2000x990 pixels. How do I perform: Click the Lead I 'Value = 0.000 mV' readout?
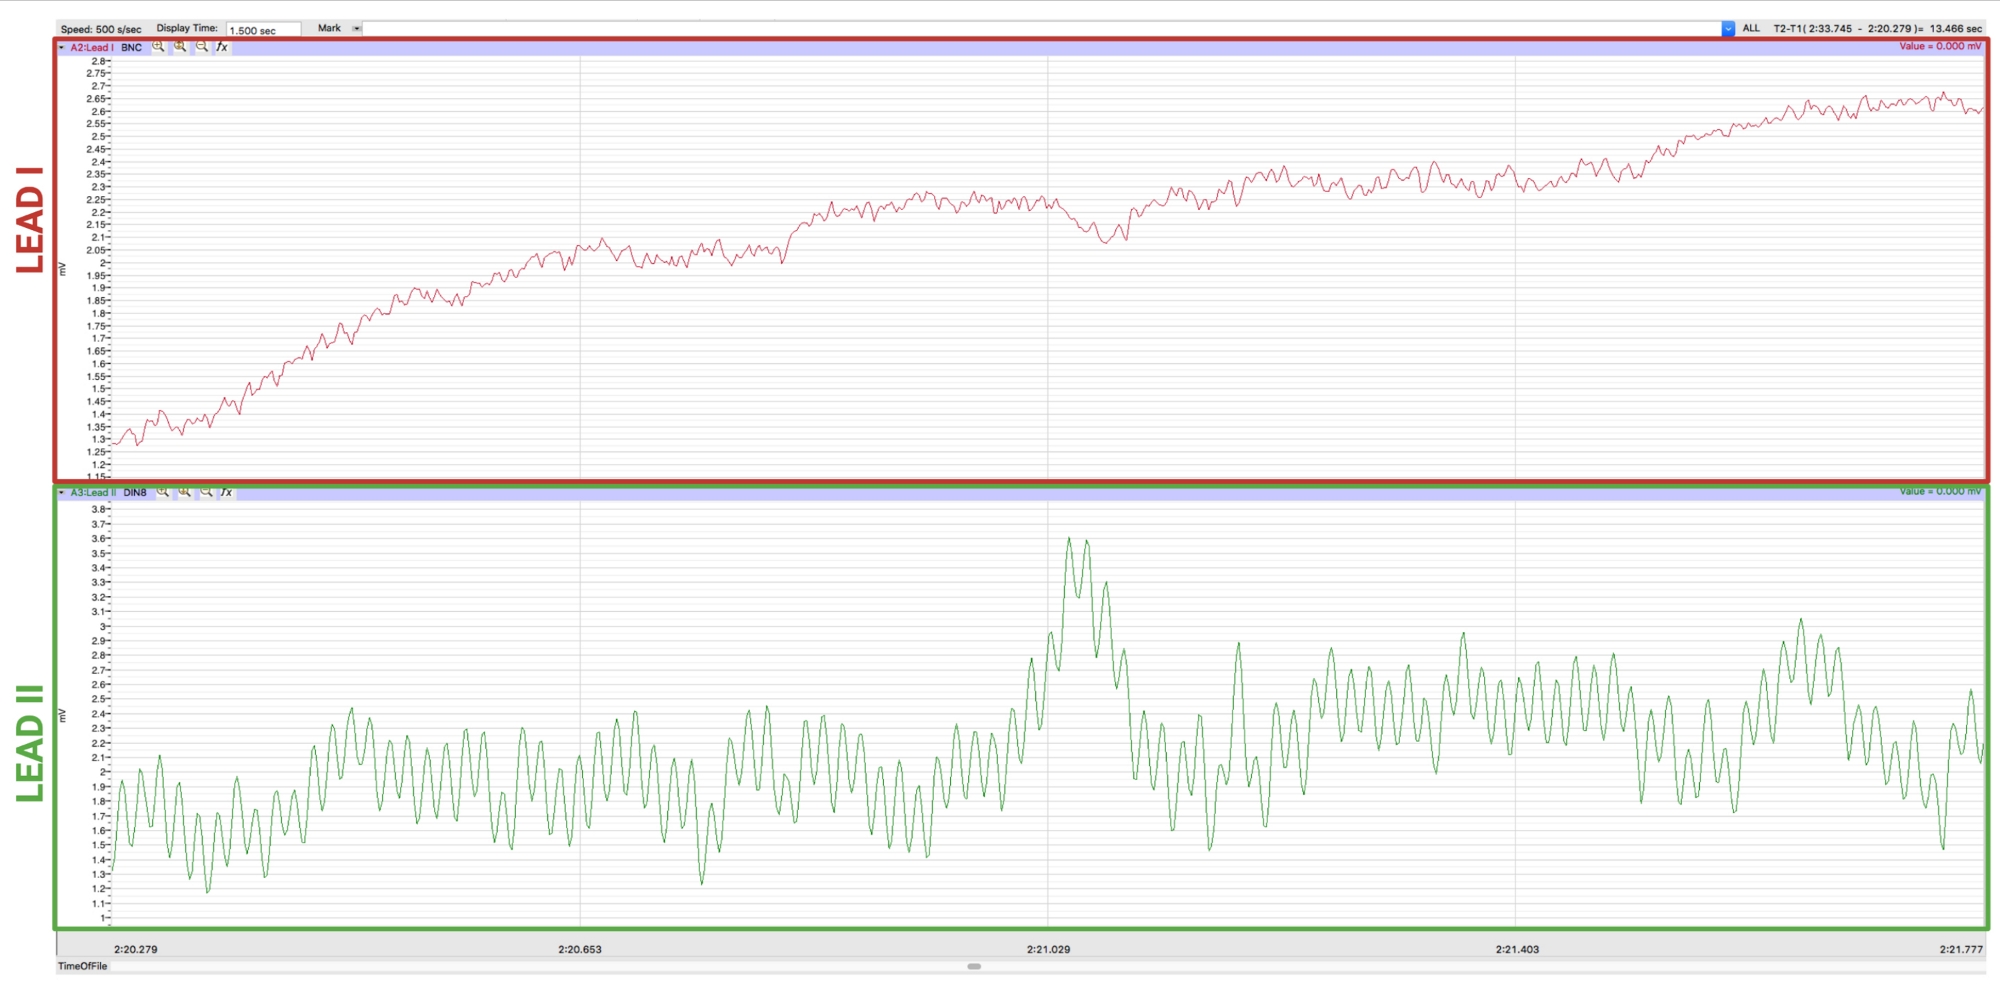point(1940,46)
